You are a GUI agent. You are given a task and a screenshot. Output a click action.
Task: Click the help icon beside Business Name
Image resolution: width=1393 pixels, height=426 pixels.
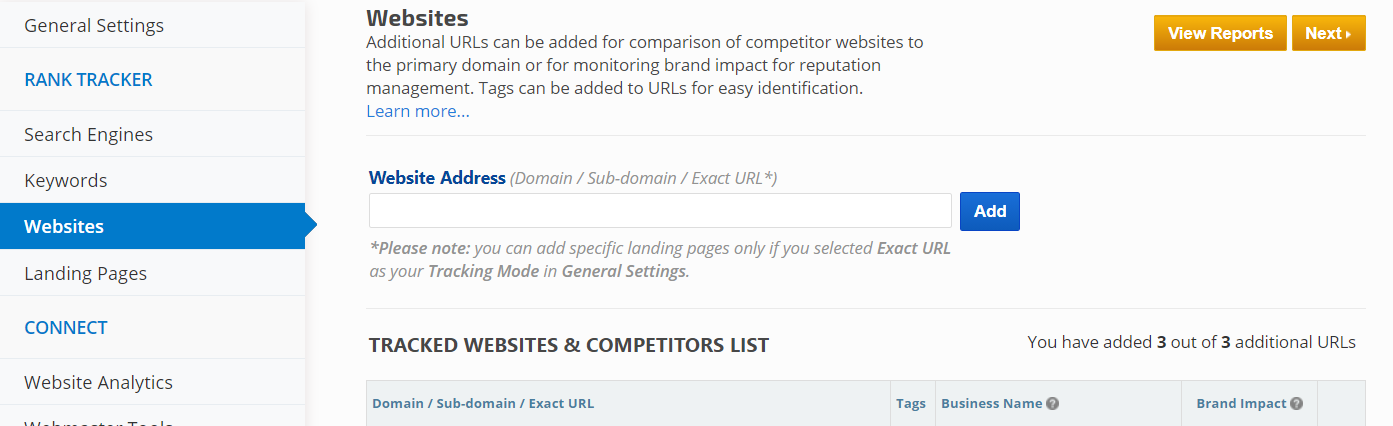pos(1053,404)
